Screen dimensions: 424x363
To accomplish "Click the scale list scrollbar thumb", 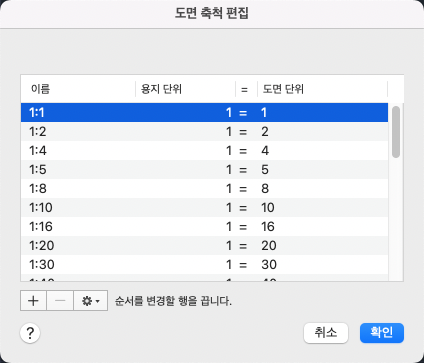I will click(396, 132).
